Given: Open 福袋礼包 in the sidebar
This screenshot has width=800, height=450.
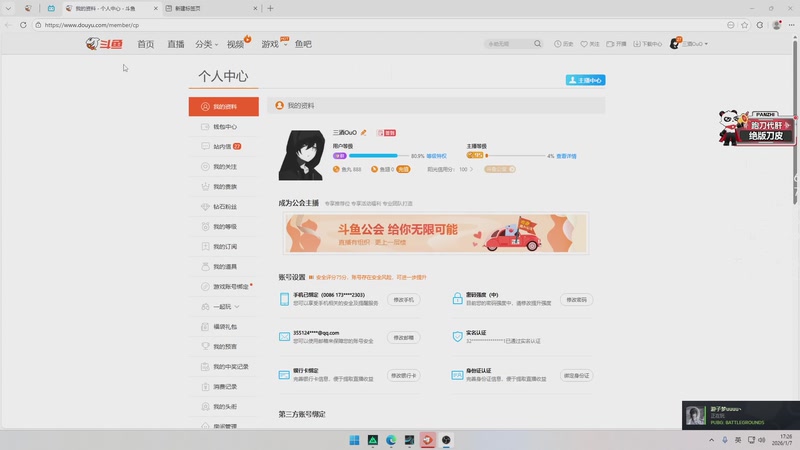Looking at the screenshot, I should [223, 327].
